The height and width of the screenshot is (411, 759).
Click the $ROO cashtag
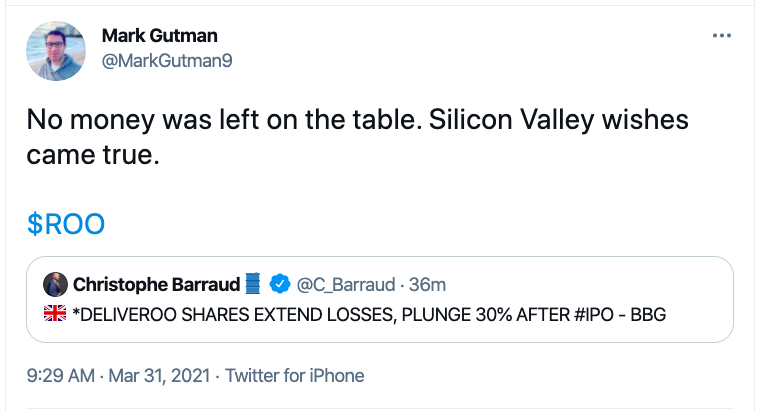click(66, 223)
